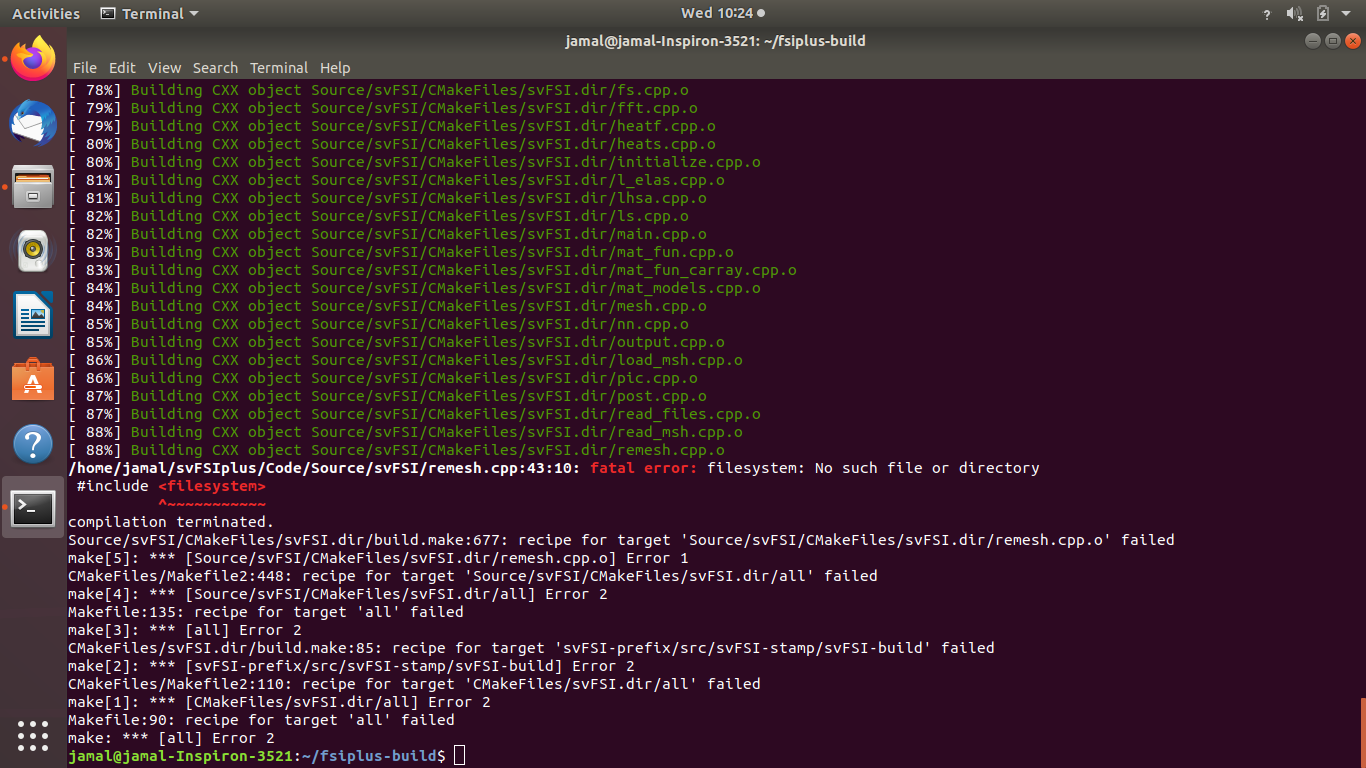Click the main.cpp.o build line
Screen dimensions: 1366x768
pyautogui.click(x=387, y=234)
